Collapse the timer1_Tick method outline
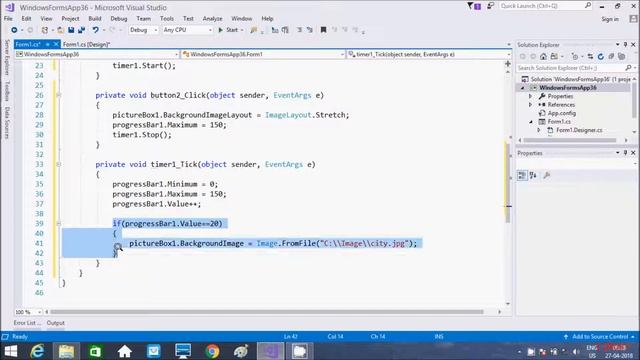 coord(58,164)
